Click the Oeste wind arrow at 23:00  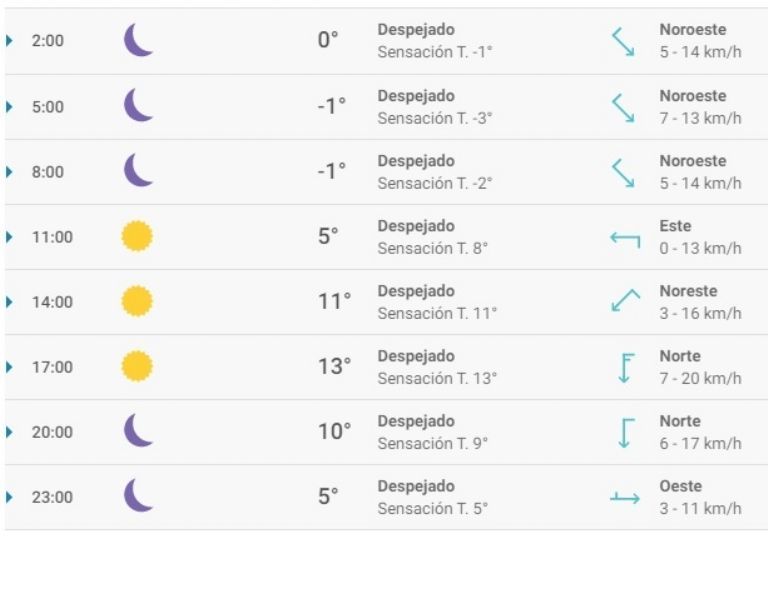(625, 497)
